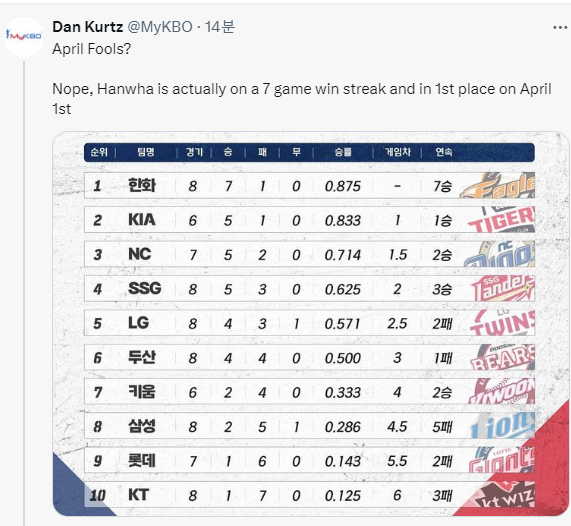Click the NC Dinos logo in the standings
571x526 pixels.
coord(500,254)
